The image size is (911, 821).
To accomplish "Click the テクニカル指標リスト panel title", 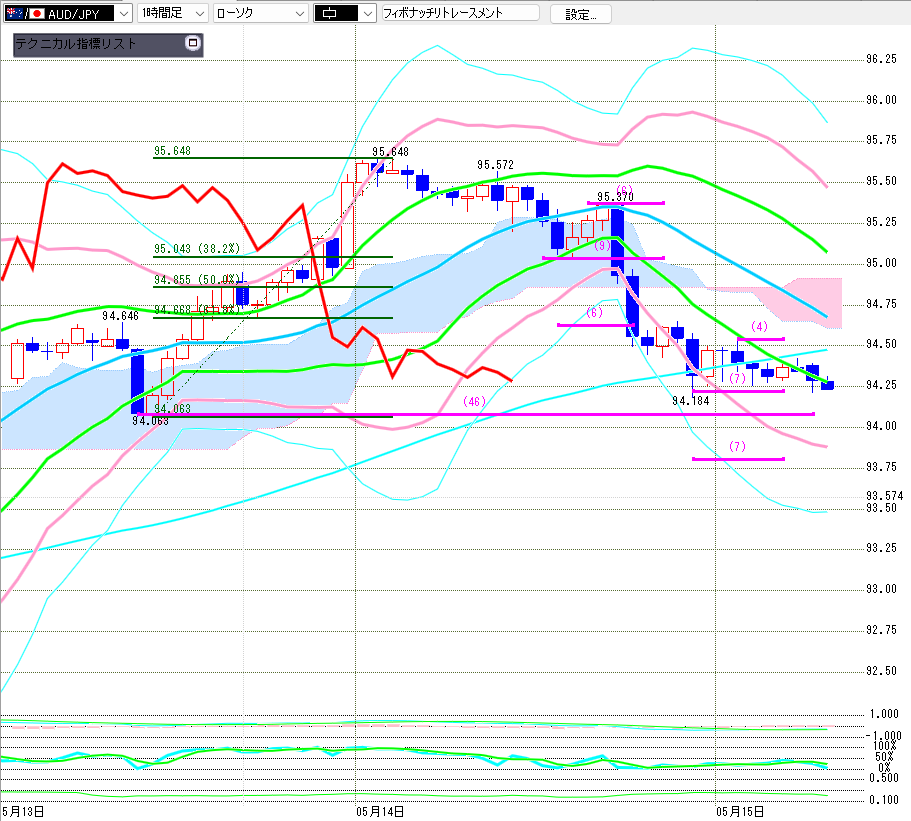I will coord(76,44).
